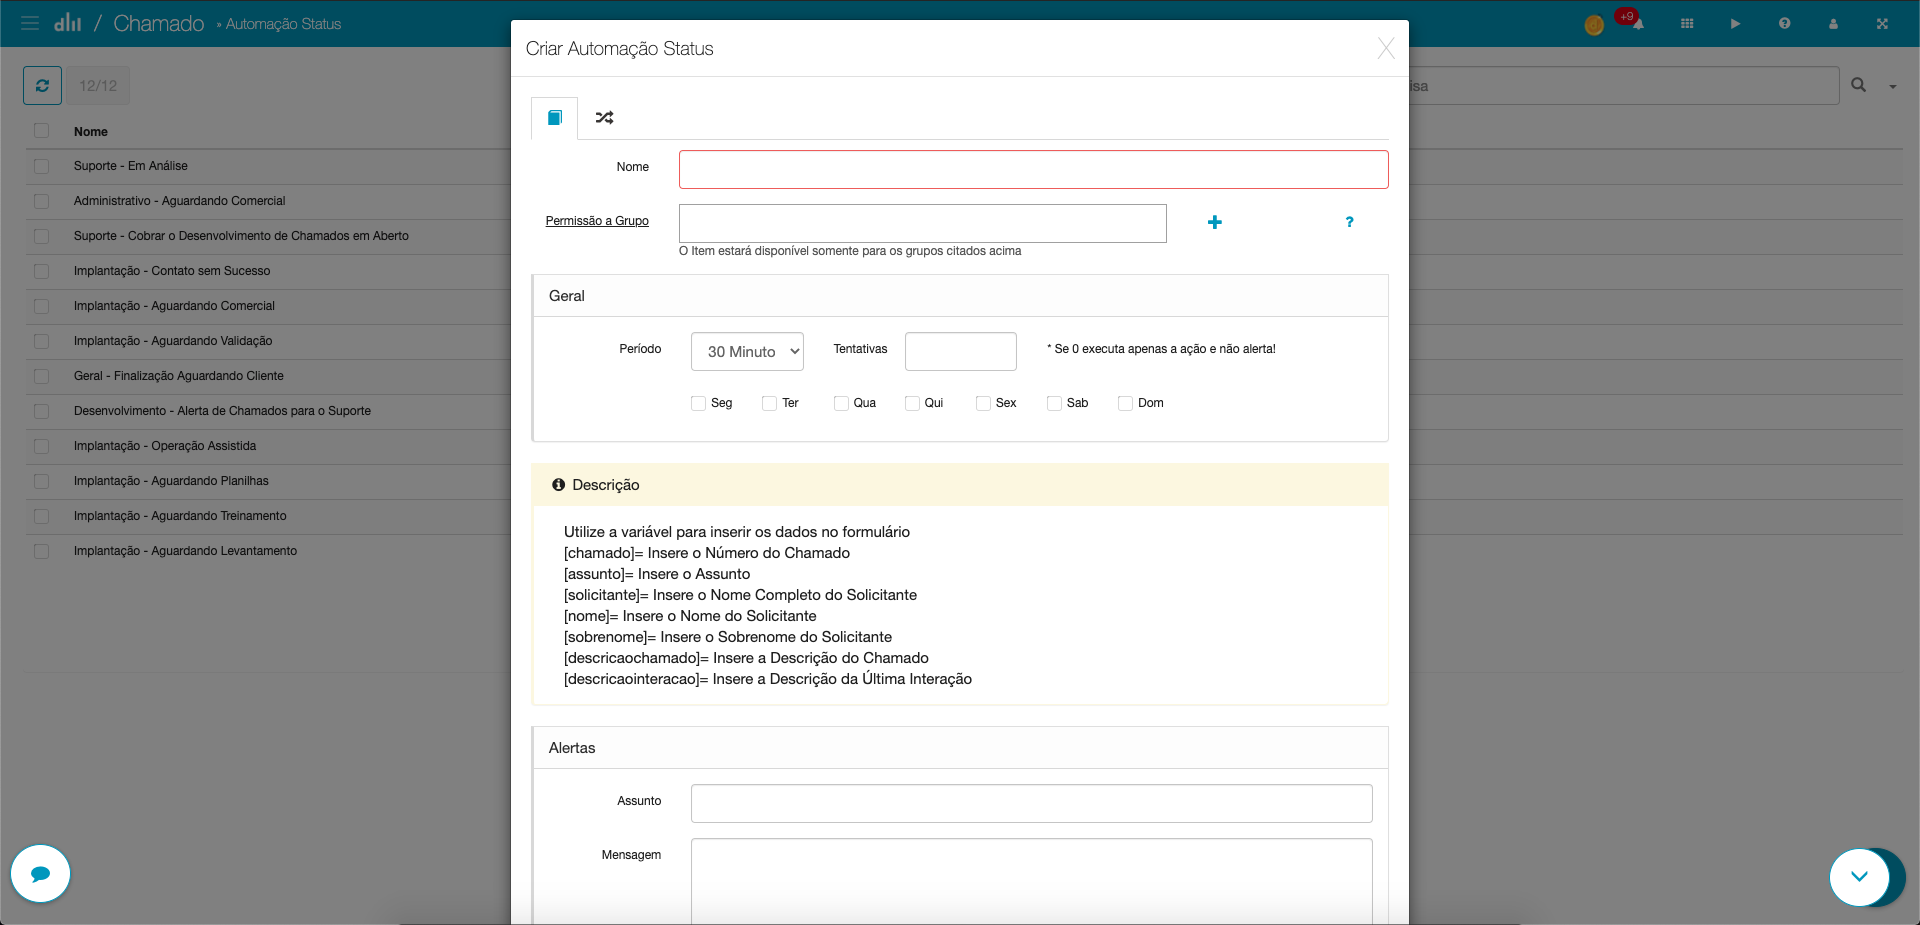Check the Sex weekday checkbox
1920x925 pixels.
pos(983,403)
